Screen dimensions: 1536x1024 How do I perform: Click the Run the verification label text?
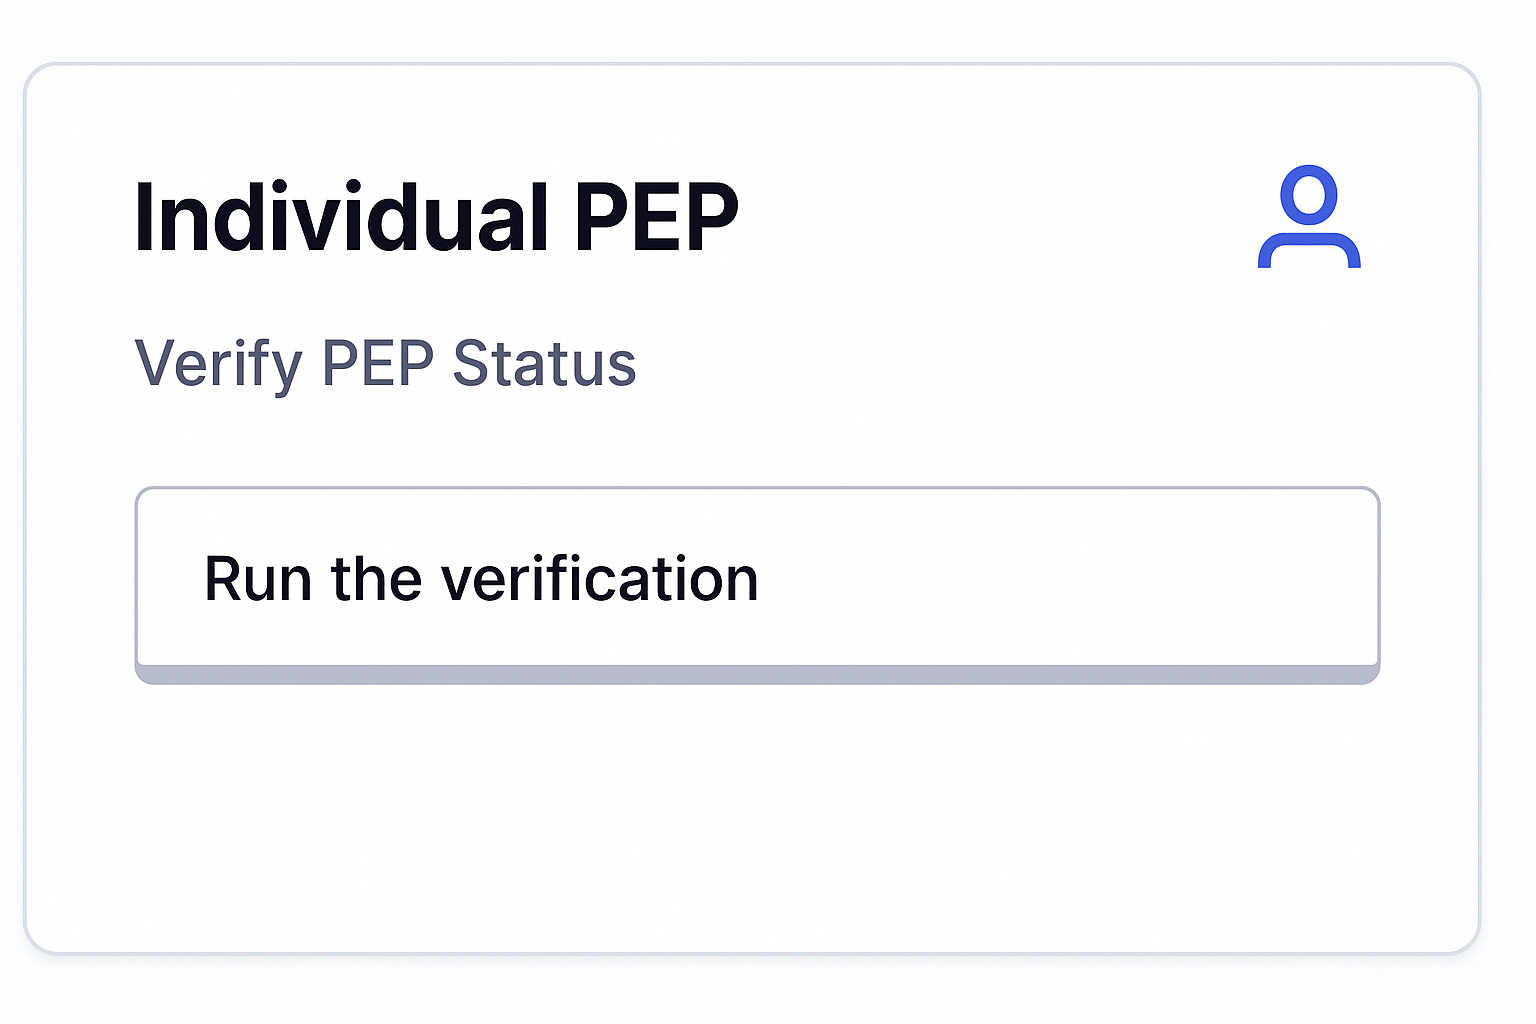pos(481,579)
